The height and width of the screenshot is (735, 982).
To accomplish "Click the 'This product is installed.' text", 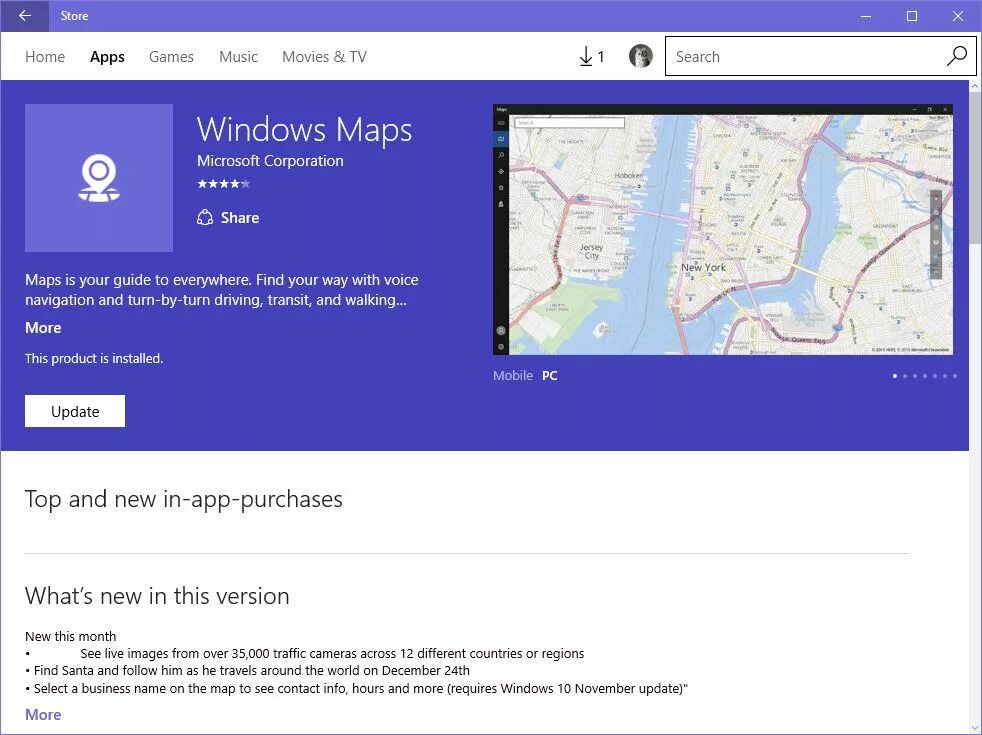I will click(x=94, y=359).
